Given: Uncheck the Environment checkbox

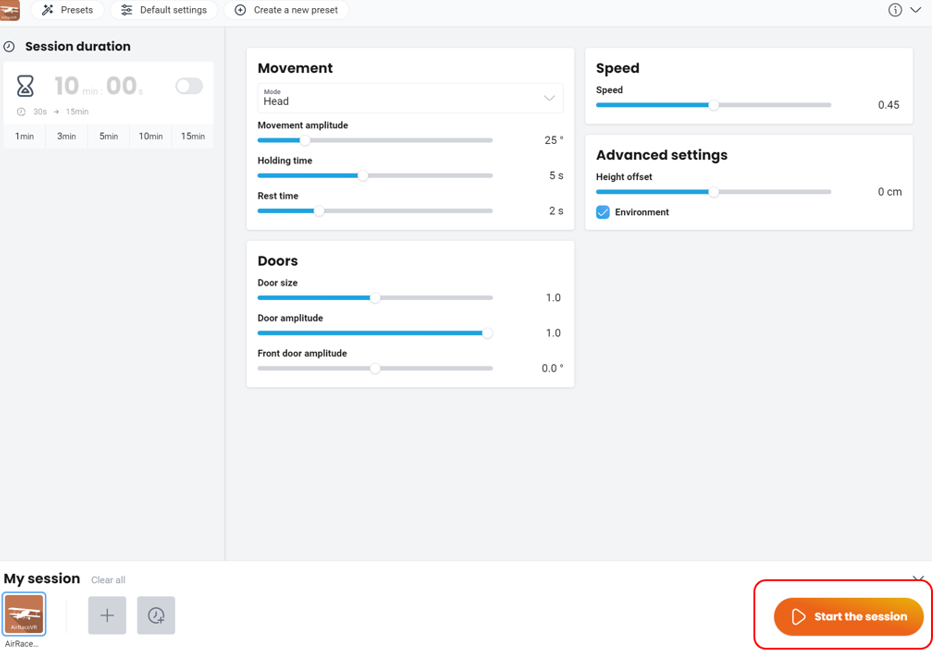Looking at the screenshot, I should tap(603, 212).
